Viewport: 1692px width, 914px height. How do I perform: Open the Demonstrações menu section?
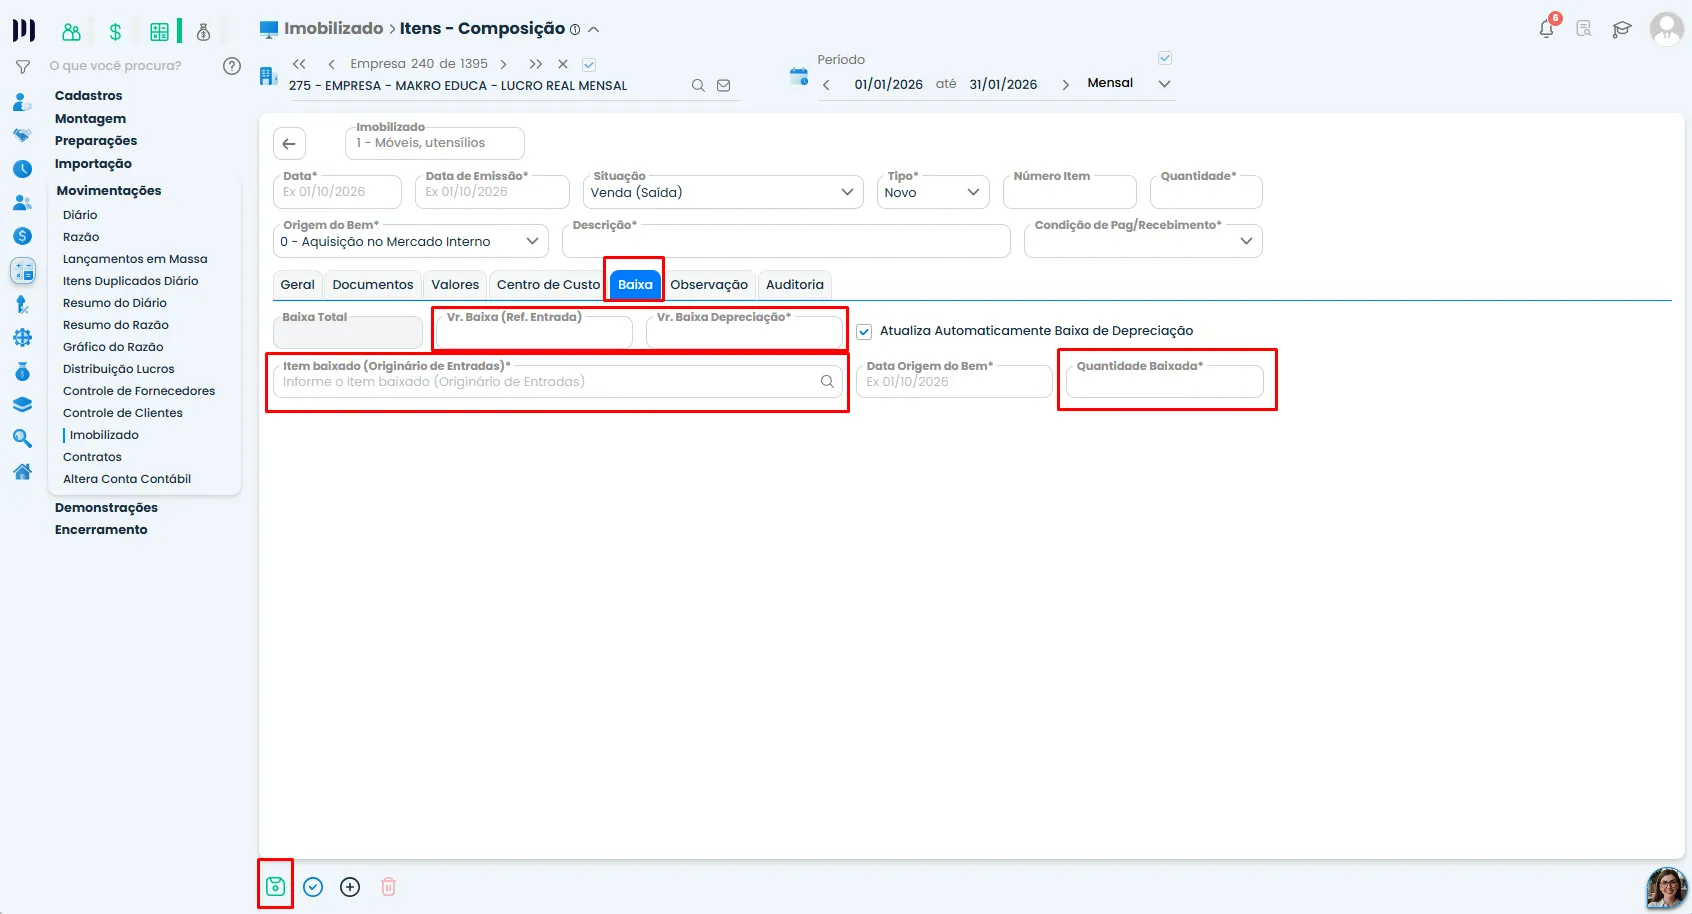point(106,508)
